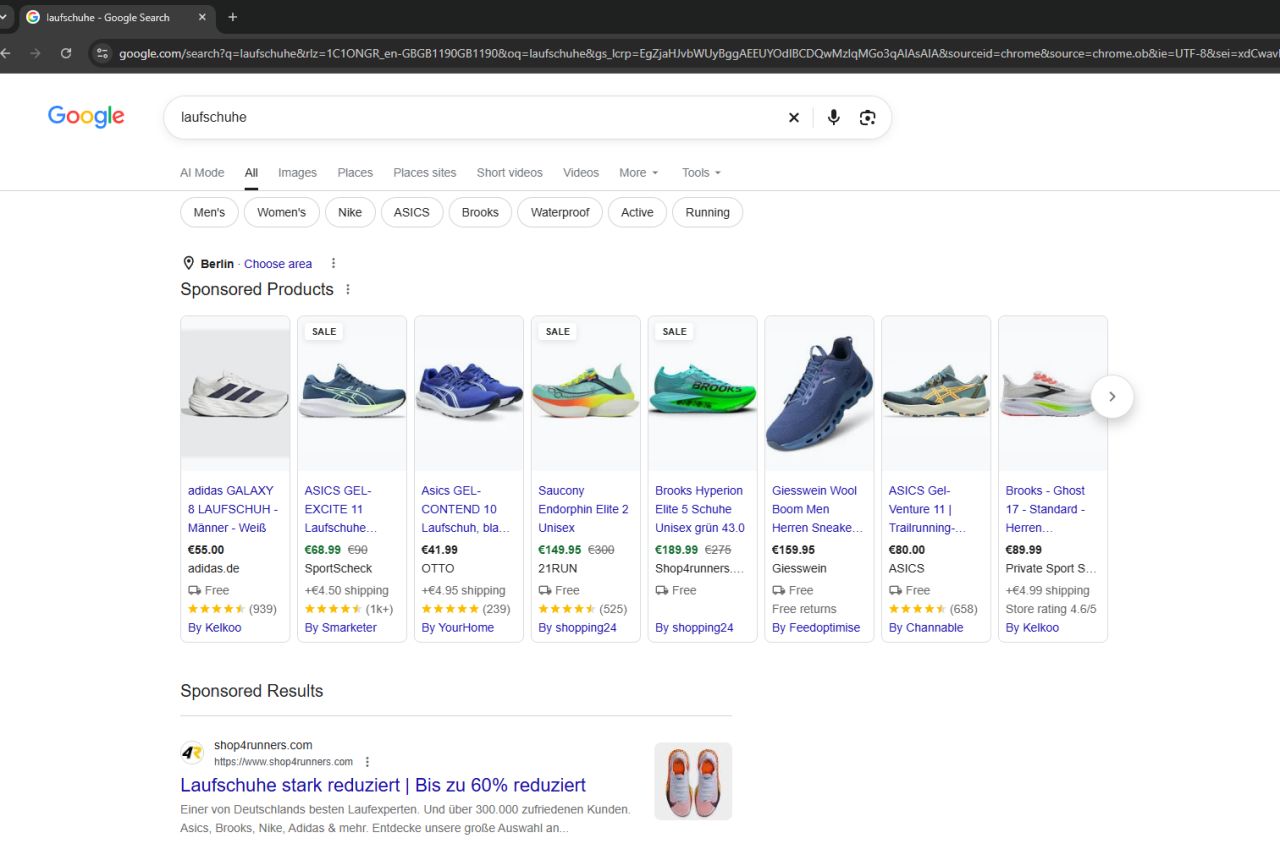
Task: Click the Sponsored Results heading text
Action: (x=252, y=691)
